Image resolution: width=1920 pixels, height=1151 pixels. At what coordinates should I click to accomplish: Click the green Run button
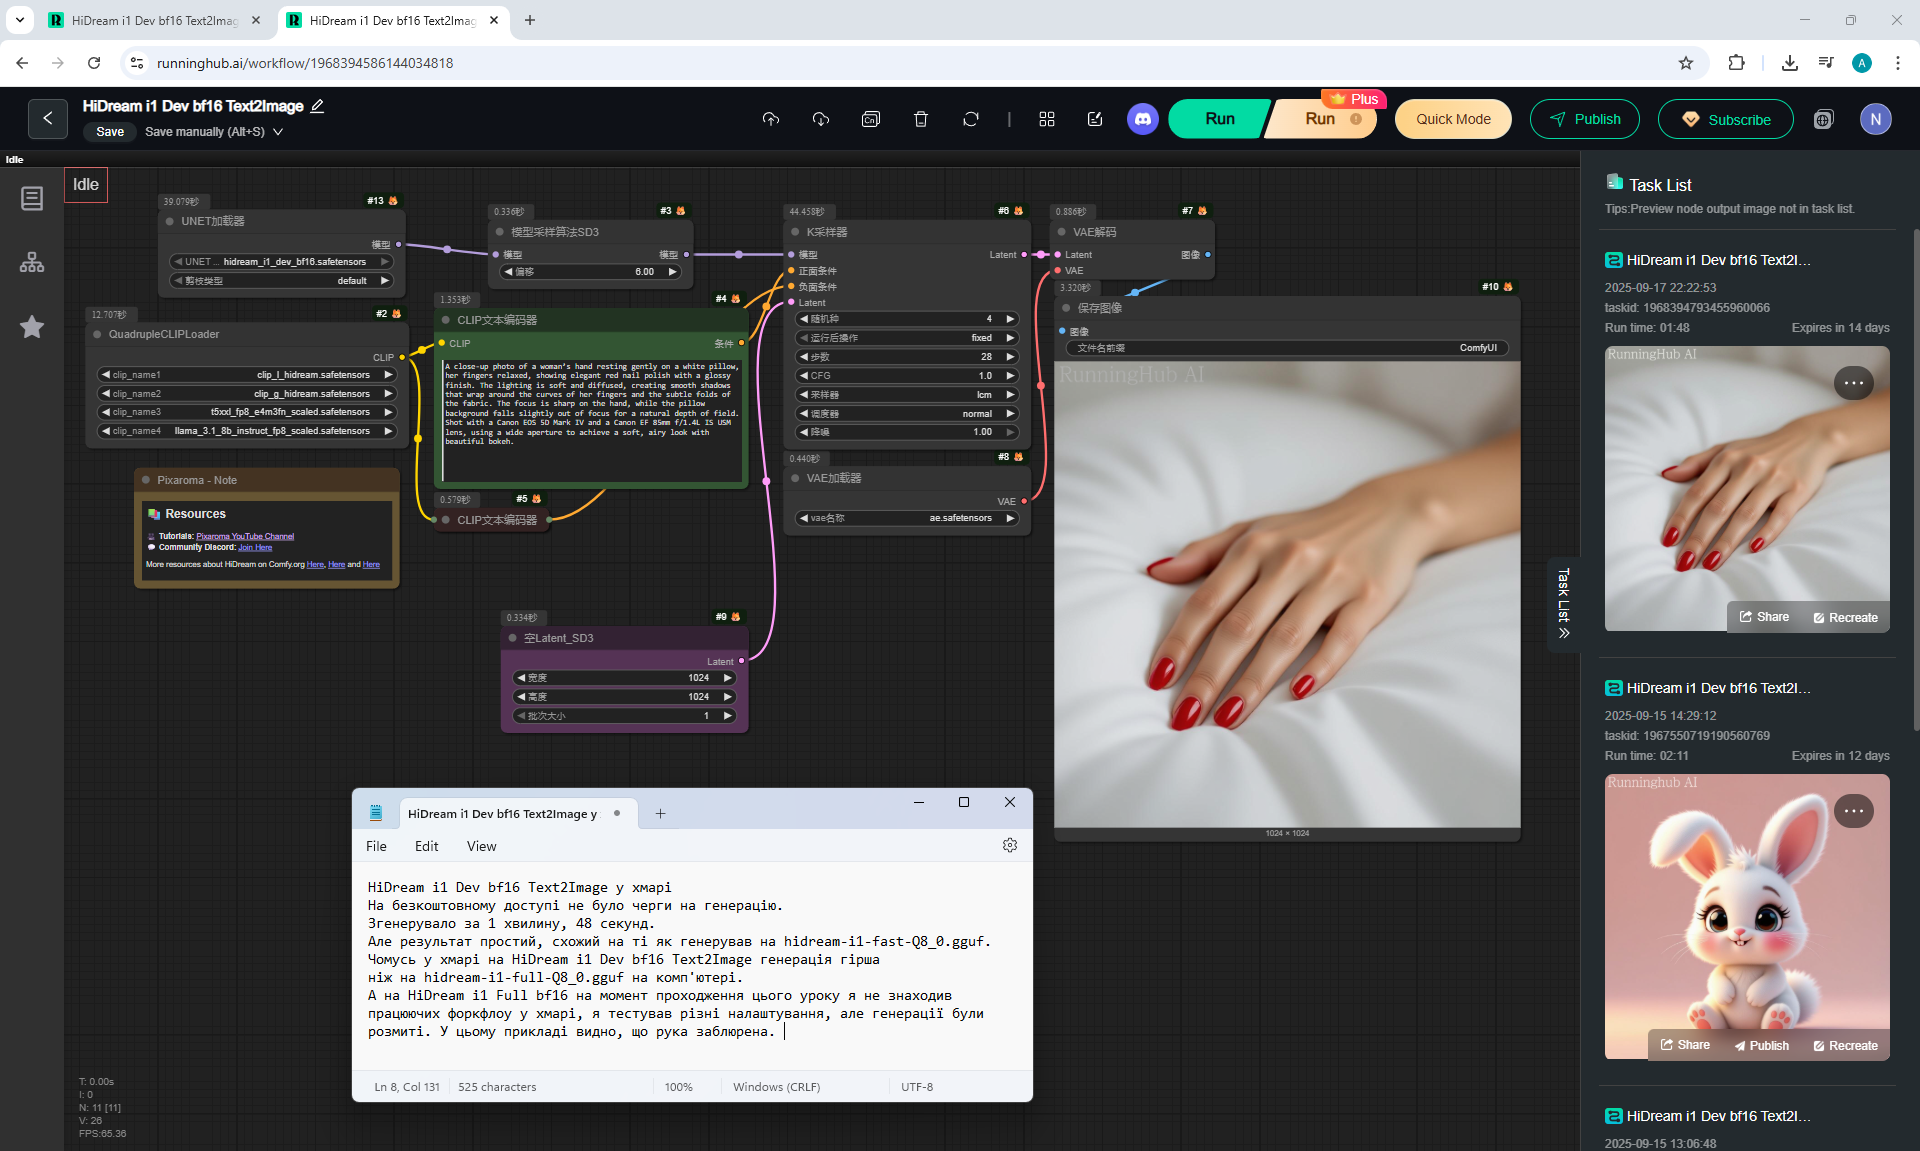coord(1219,119)
